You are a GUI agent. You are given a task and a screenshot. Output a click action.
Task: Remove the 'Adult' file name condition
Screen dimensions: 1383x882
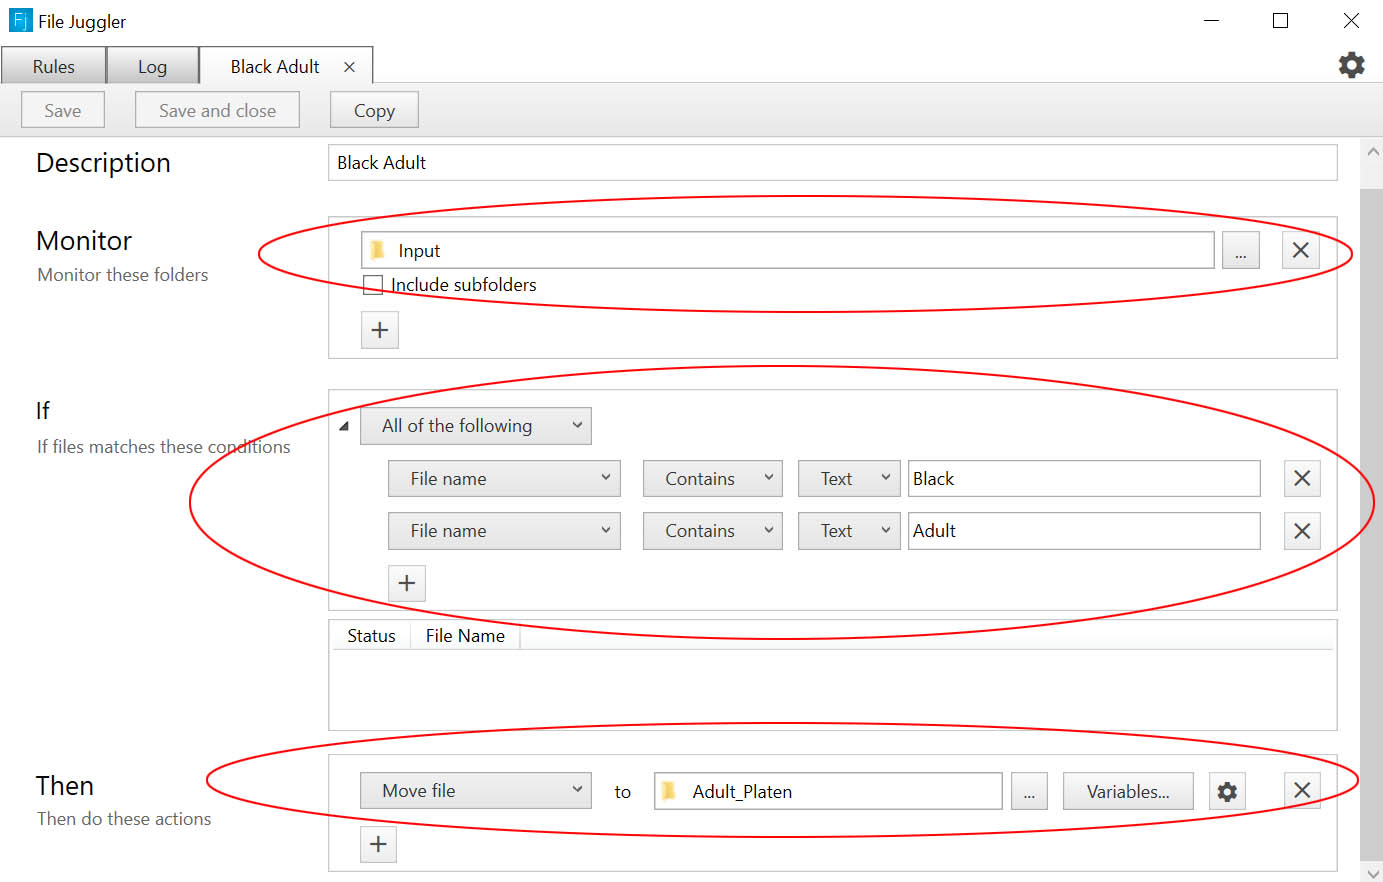point(1301,531)
